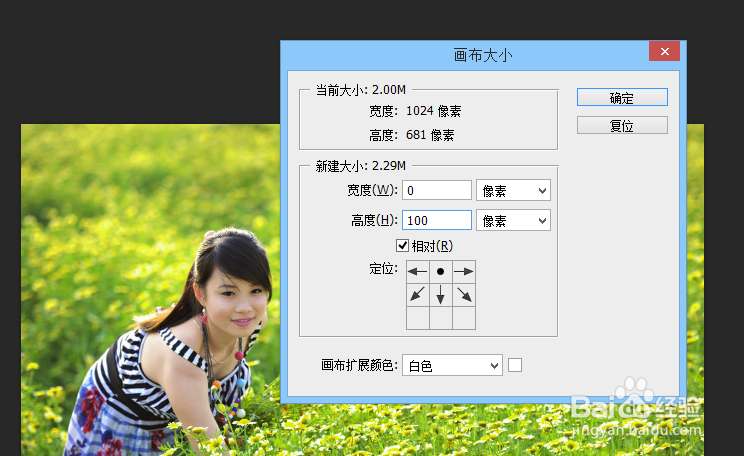The width and height of the screenshot is (744, 456).
Task: Click the 宽度(W) input field
Action: tap(437, 190)
